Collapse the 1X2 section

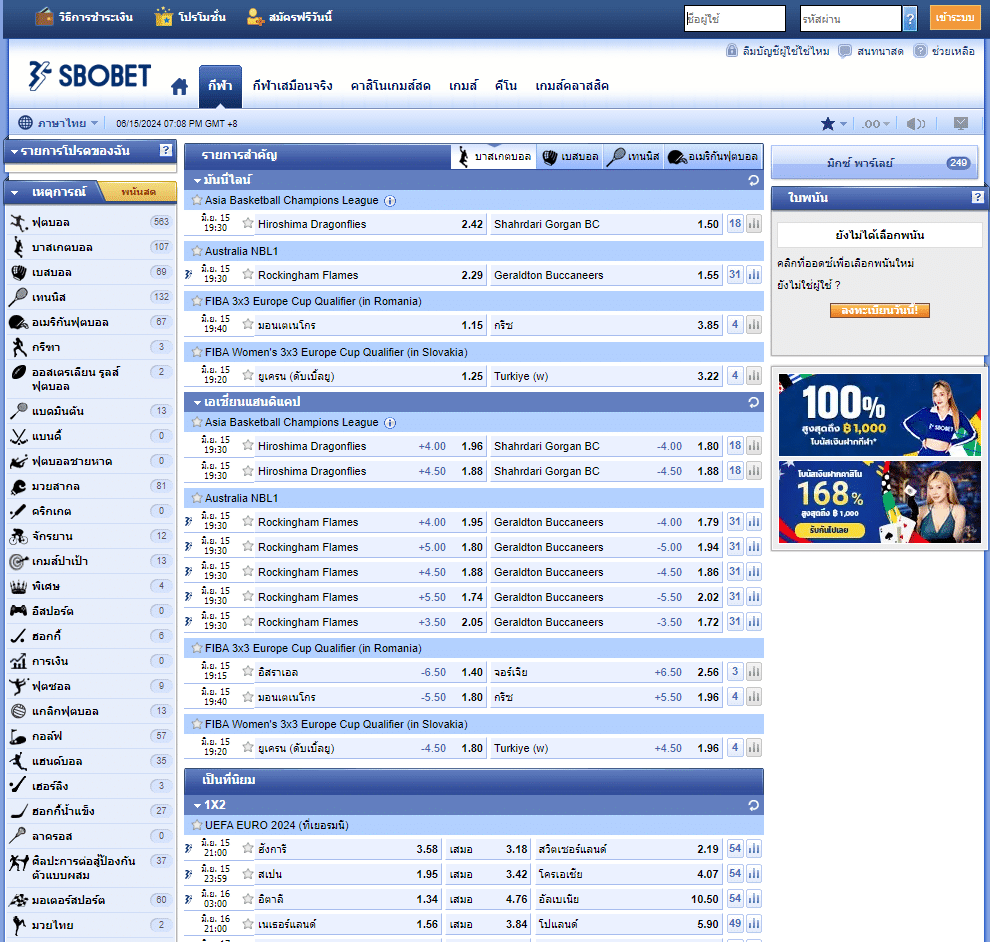198,806
